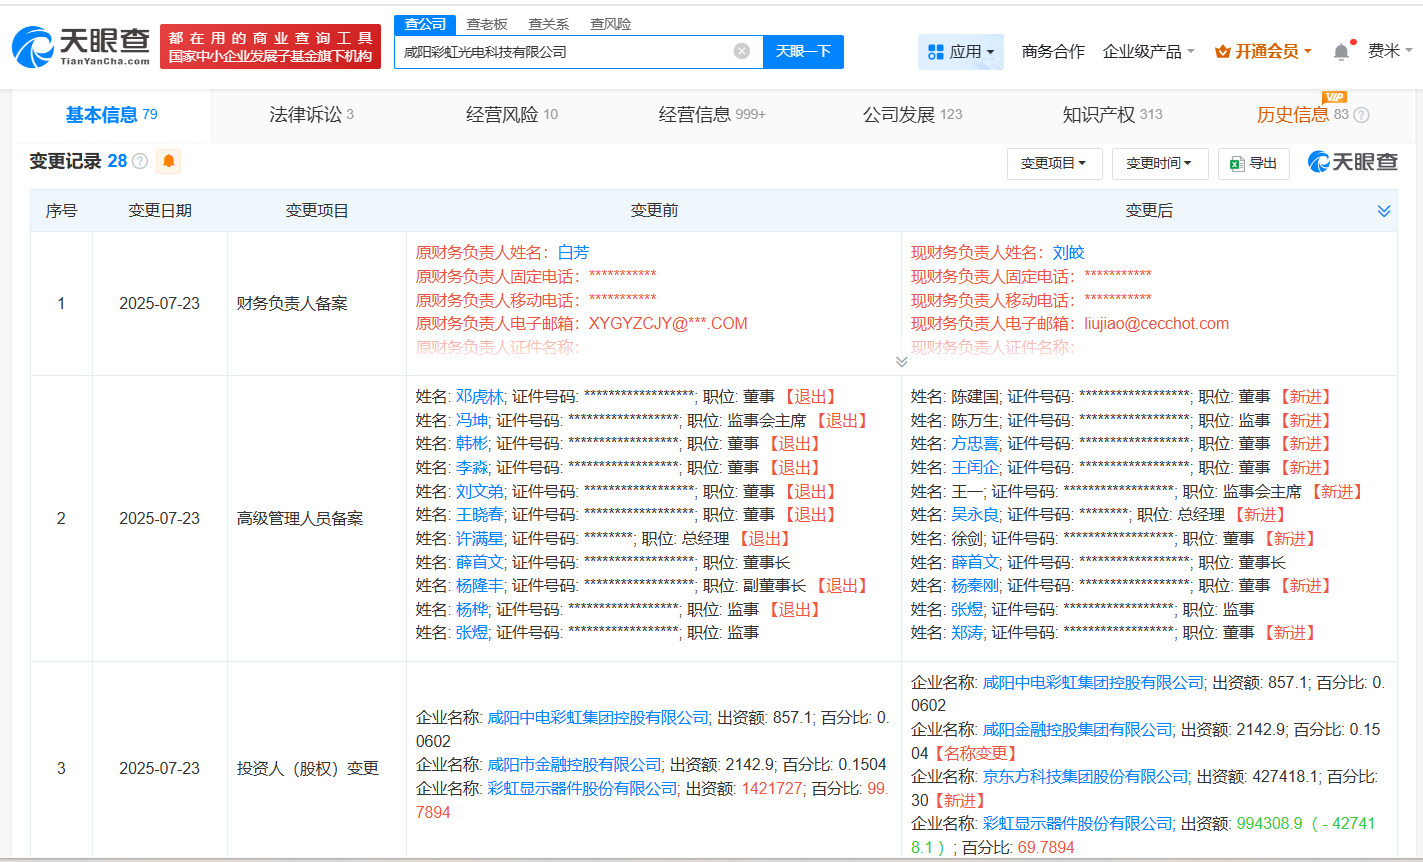Clear the search box using the × icon
Viewport: 1423px width, 862px height.
pos(740,51)
